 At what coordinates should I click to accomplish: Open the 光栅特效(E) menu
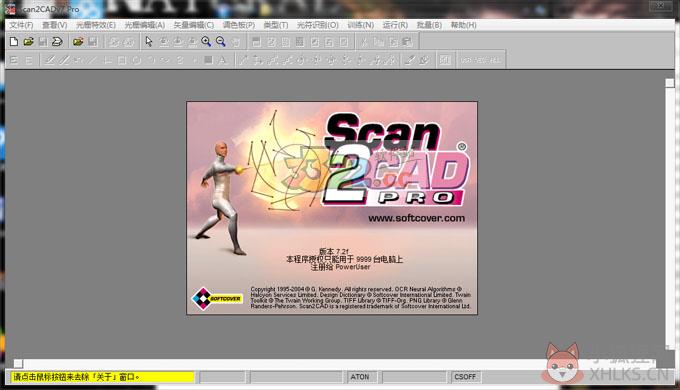click(96, 25)
